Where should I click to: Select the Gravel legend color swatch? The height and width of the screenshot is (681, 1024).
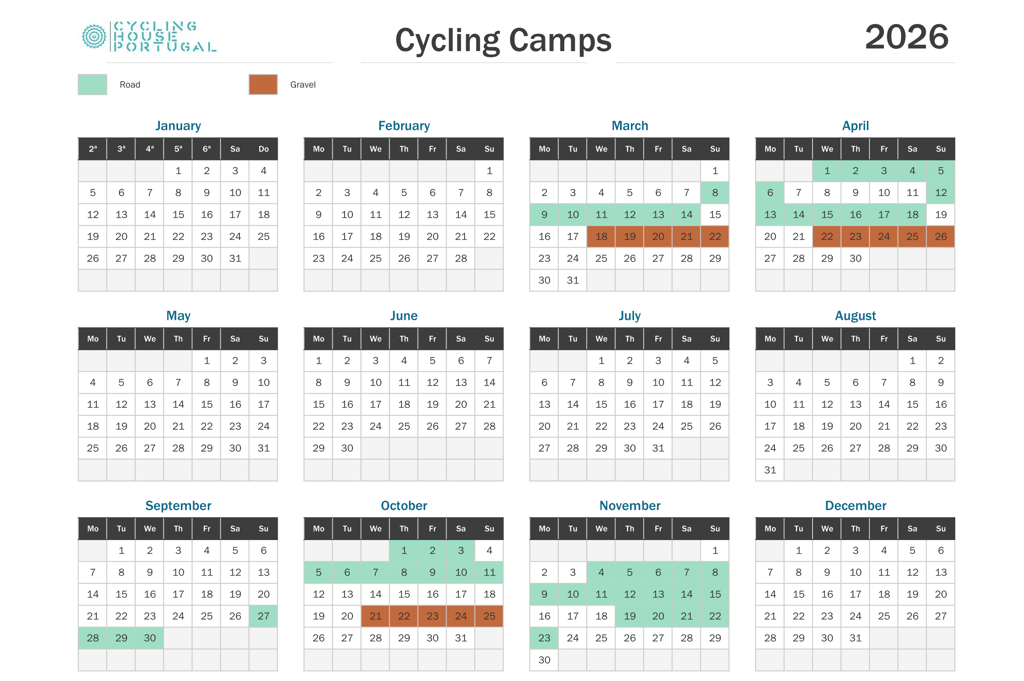263,84
